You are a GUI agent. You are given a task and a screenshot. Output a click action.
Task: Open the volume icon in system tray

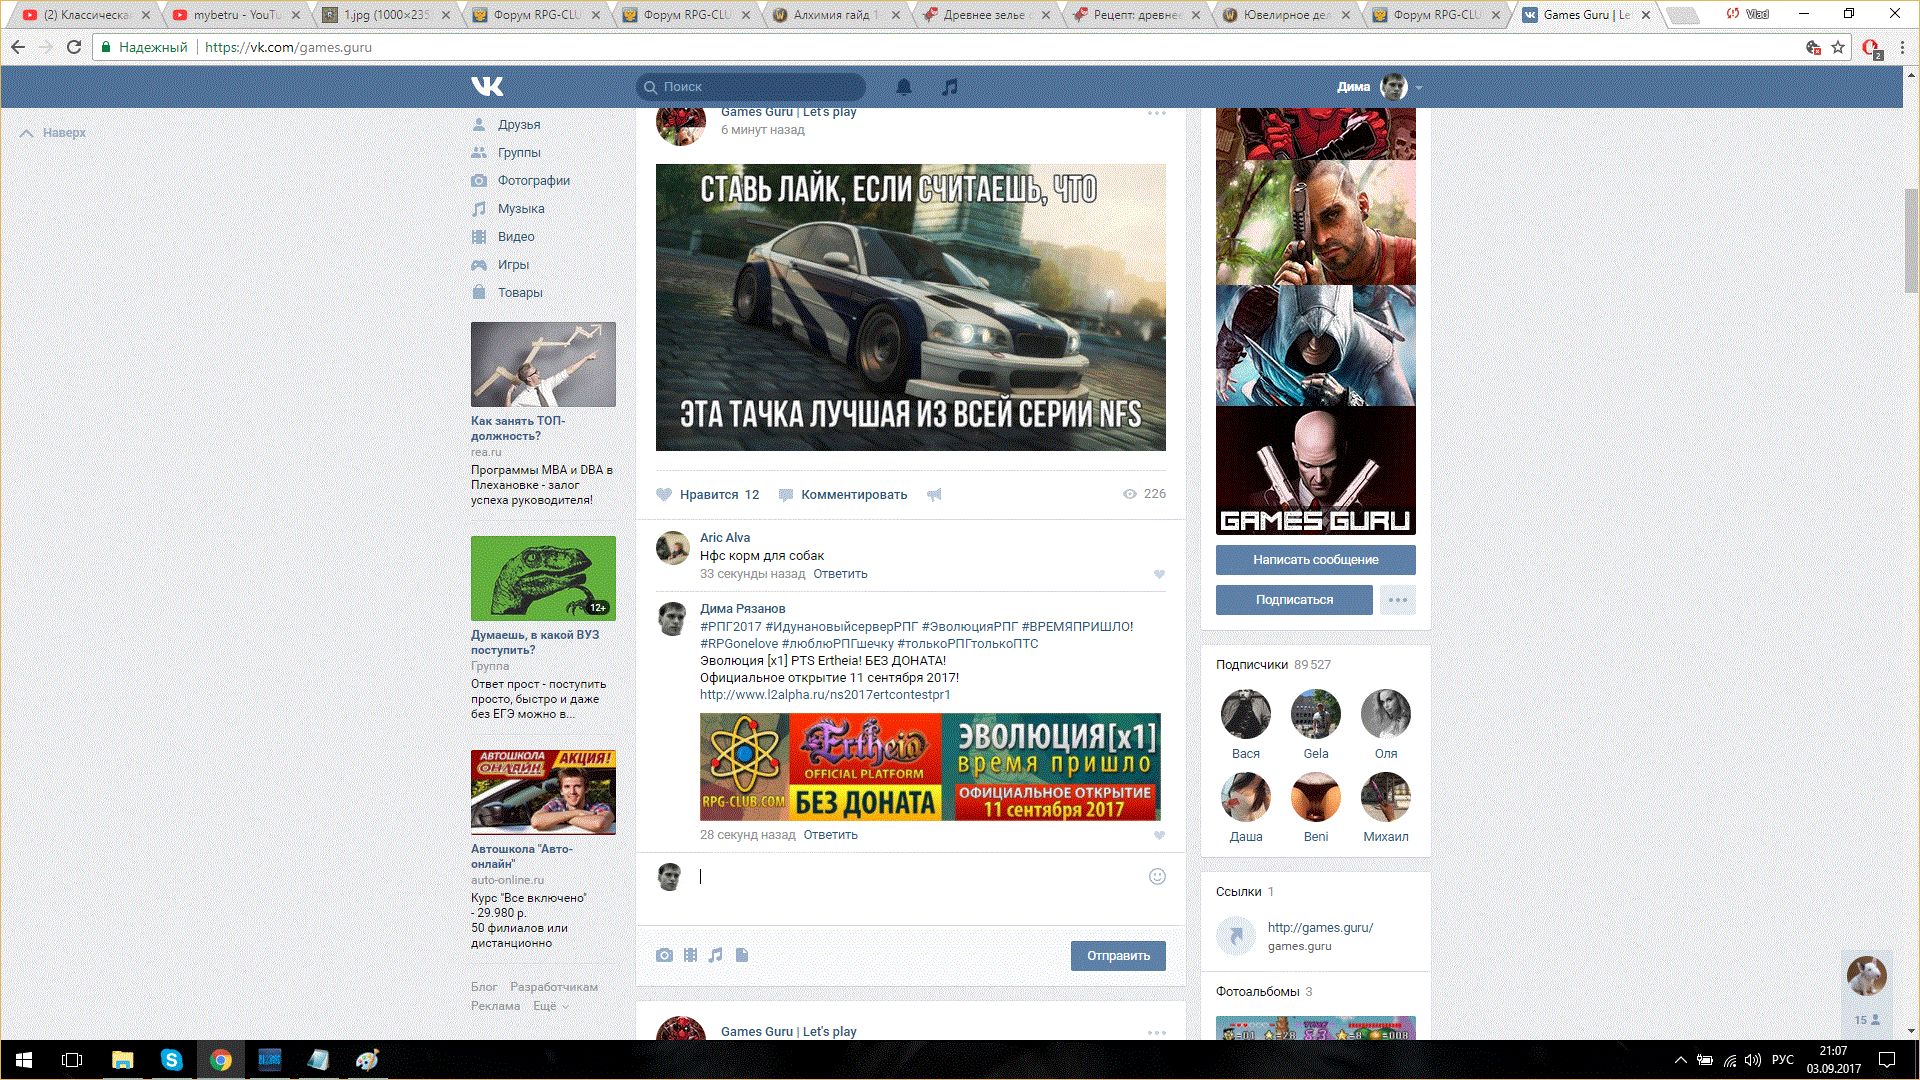click(1753, 1060)
